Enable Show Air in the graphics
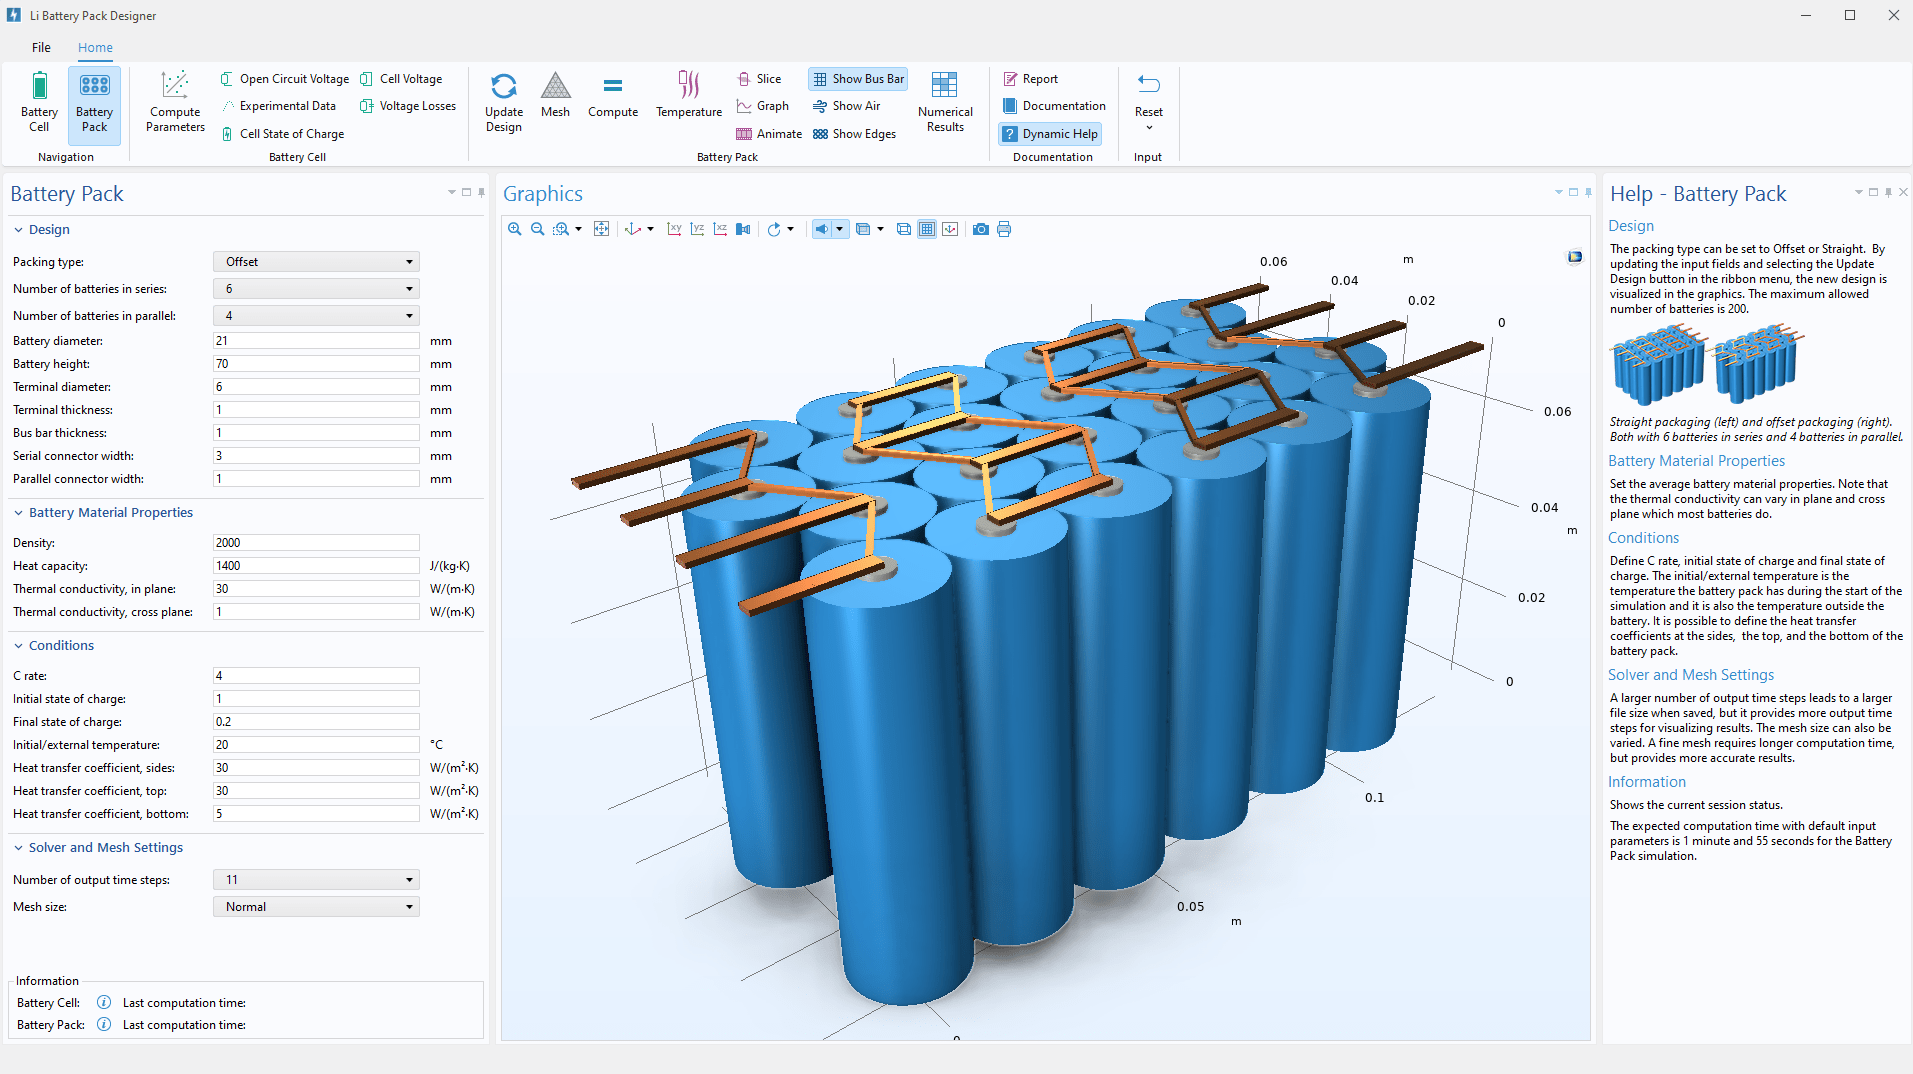 [x=847, y=105]
